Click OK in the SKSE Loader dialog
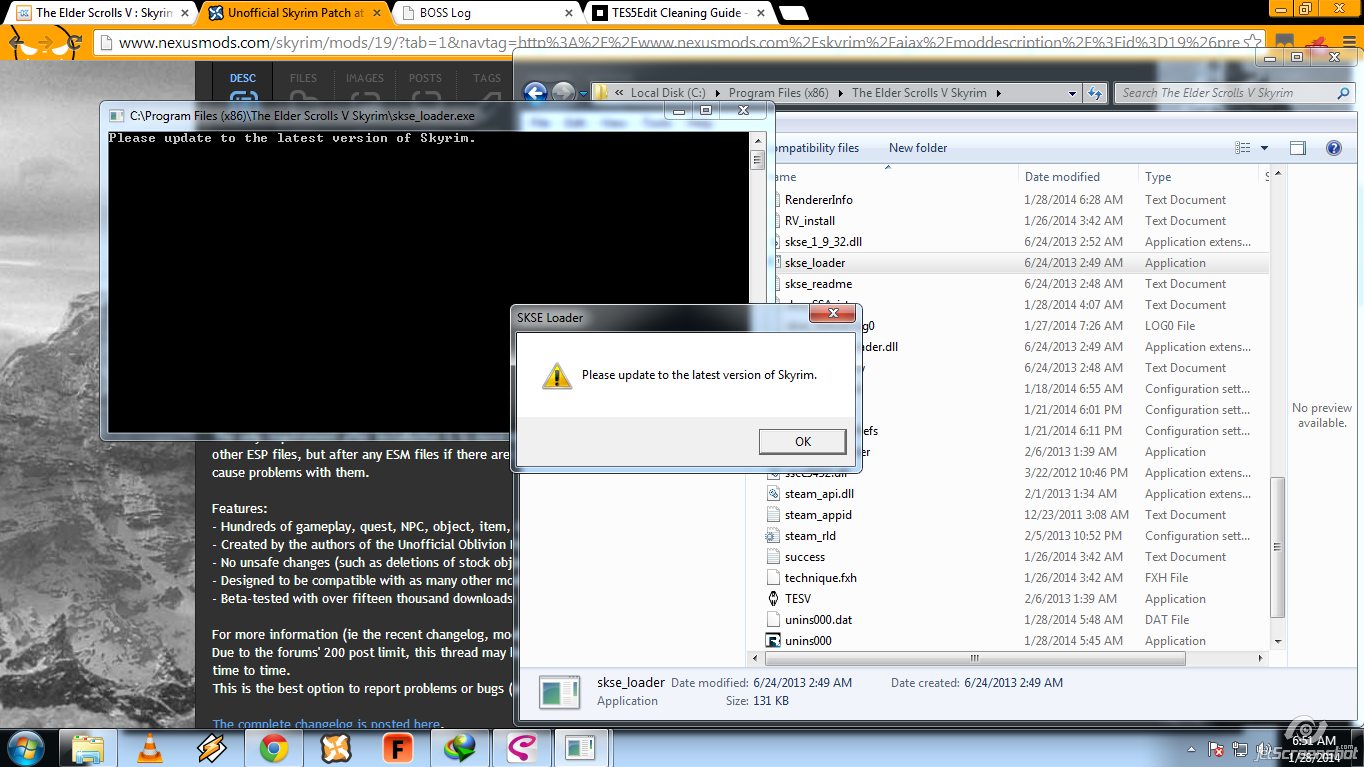This screenshot has width=1364, height=767. pyautogui.click(x=802, y=441)
